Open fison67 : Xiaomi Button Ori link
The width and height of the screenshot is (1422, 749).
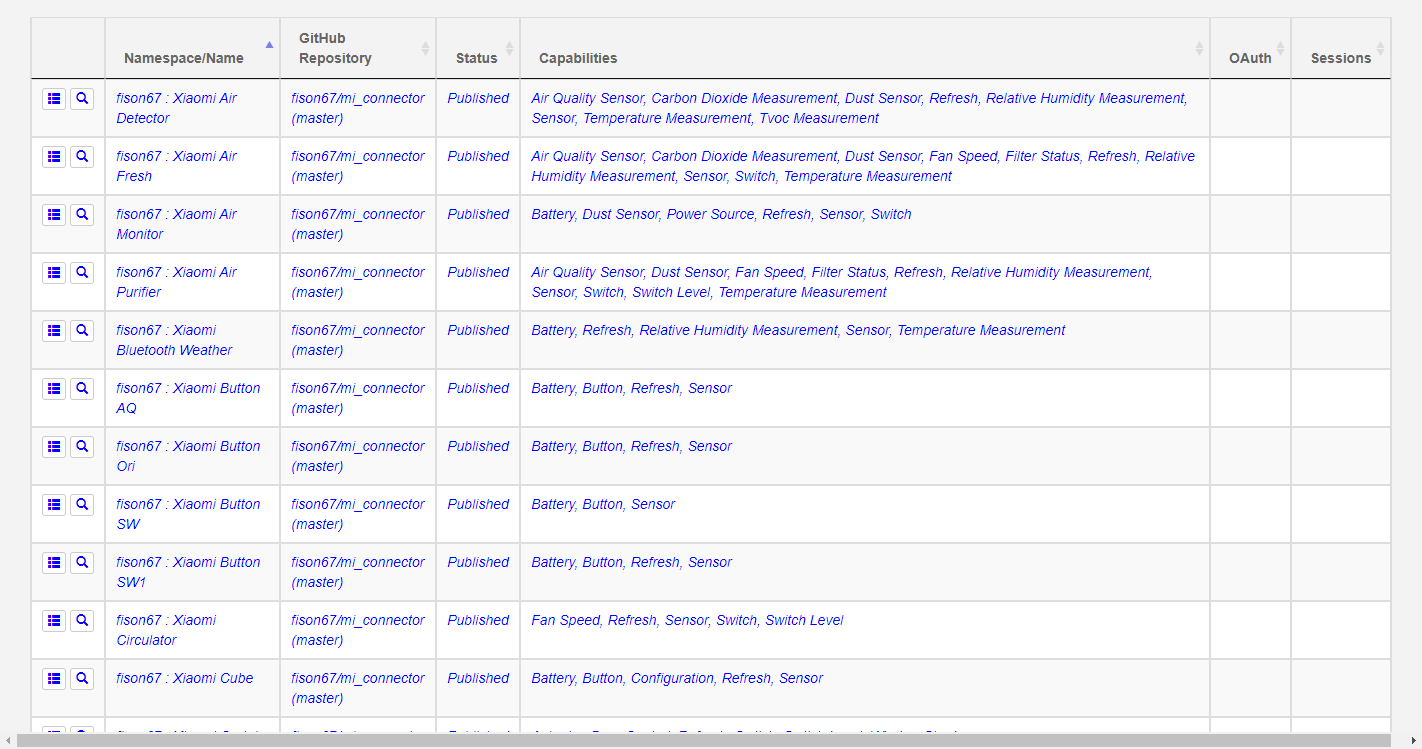coord(188,456)
